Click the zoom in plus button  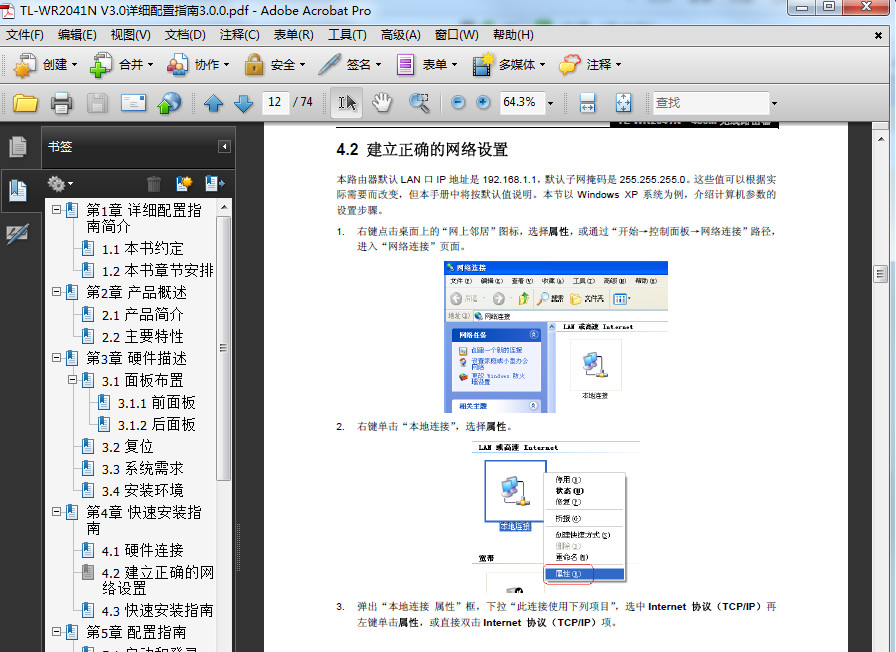(x=483, y=103)
